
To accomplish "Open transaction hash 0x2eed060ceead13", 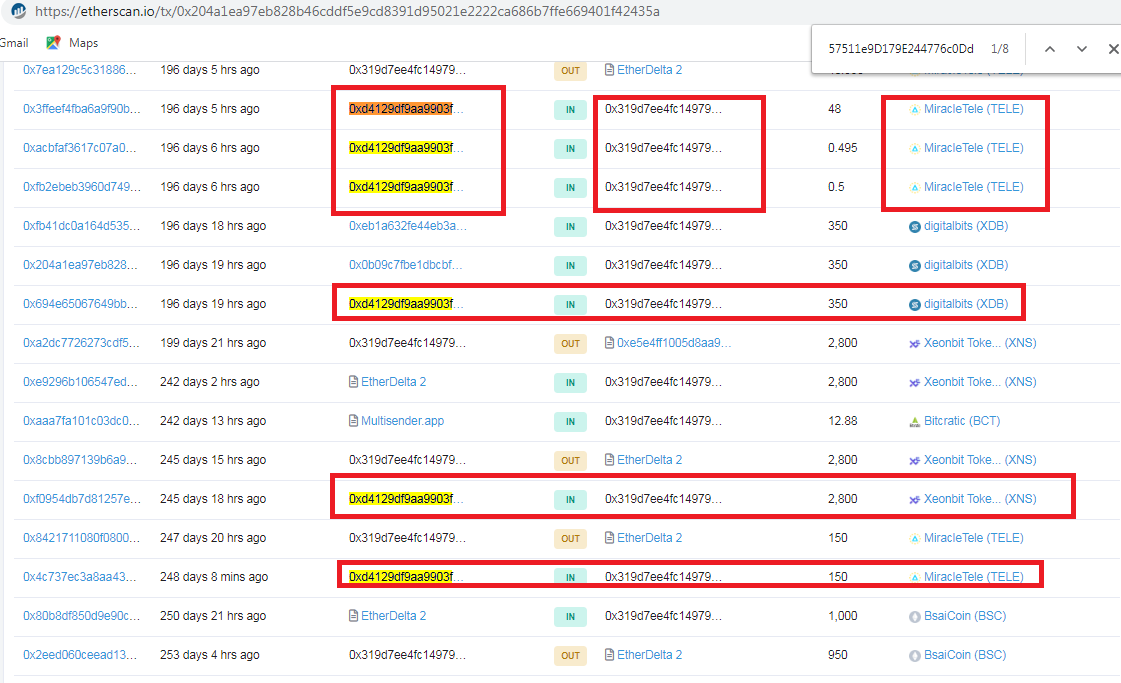I will click(80, 654).
